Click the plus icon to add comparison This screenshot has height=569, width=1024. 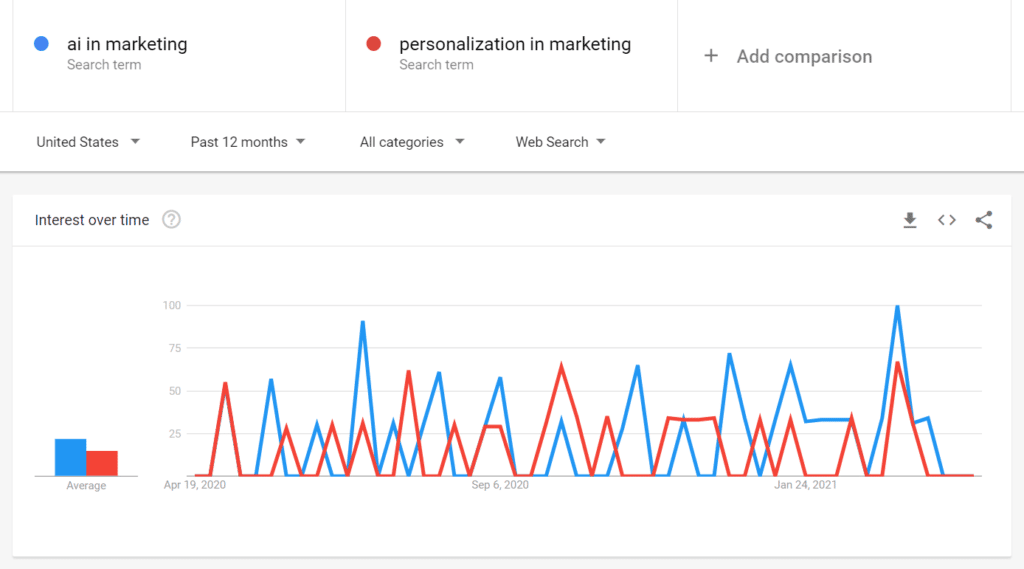click(x=711, y=56)
